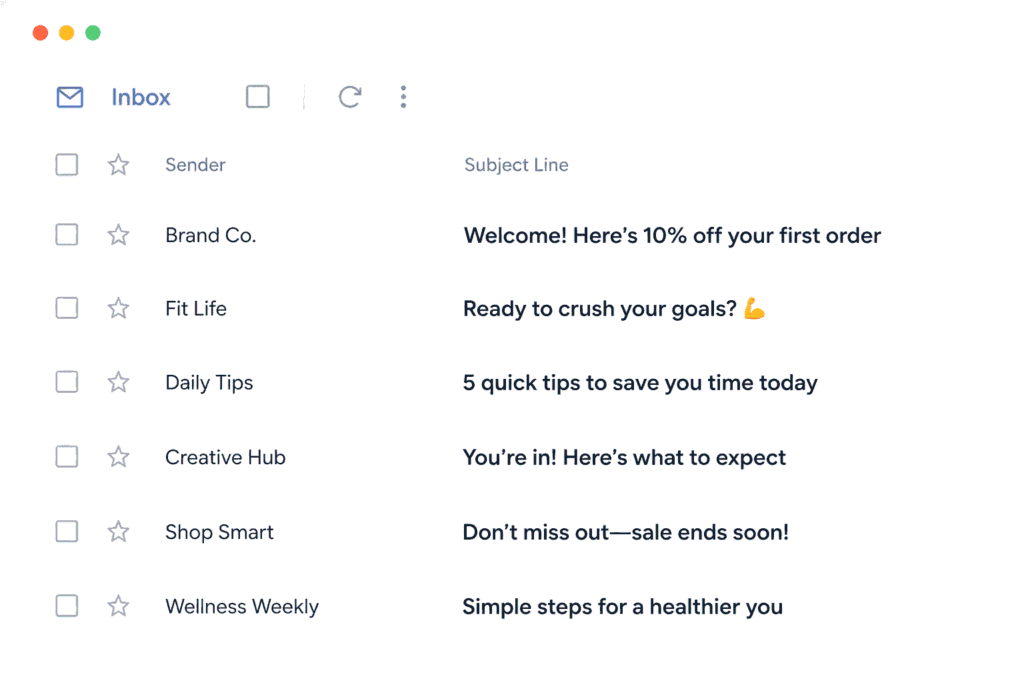Check the Brand Co. email checkbox
The width and height of the screenshot is (1024, 683).
coord(67,234)
